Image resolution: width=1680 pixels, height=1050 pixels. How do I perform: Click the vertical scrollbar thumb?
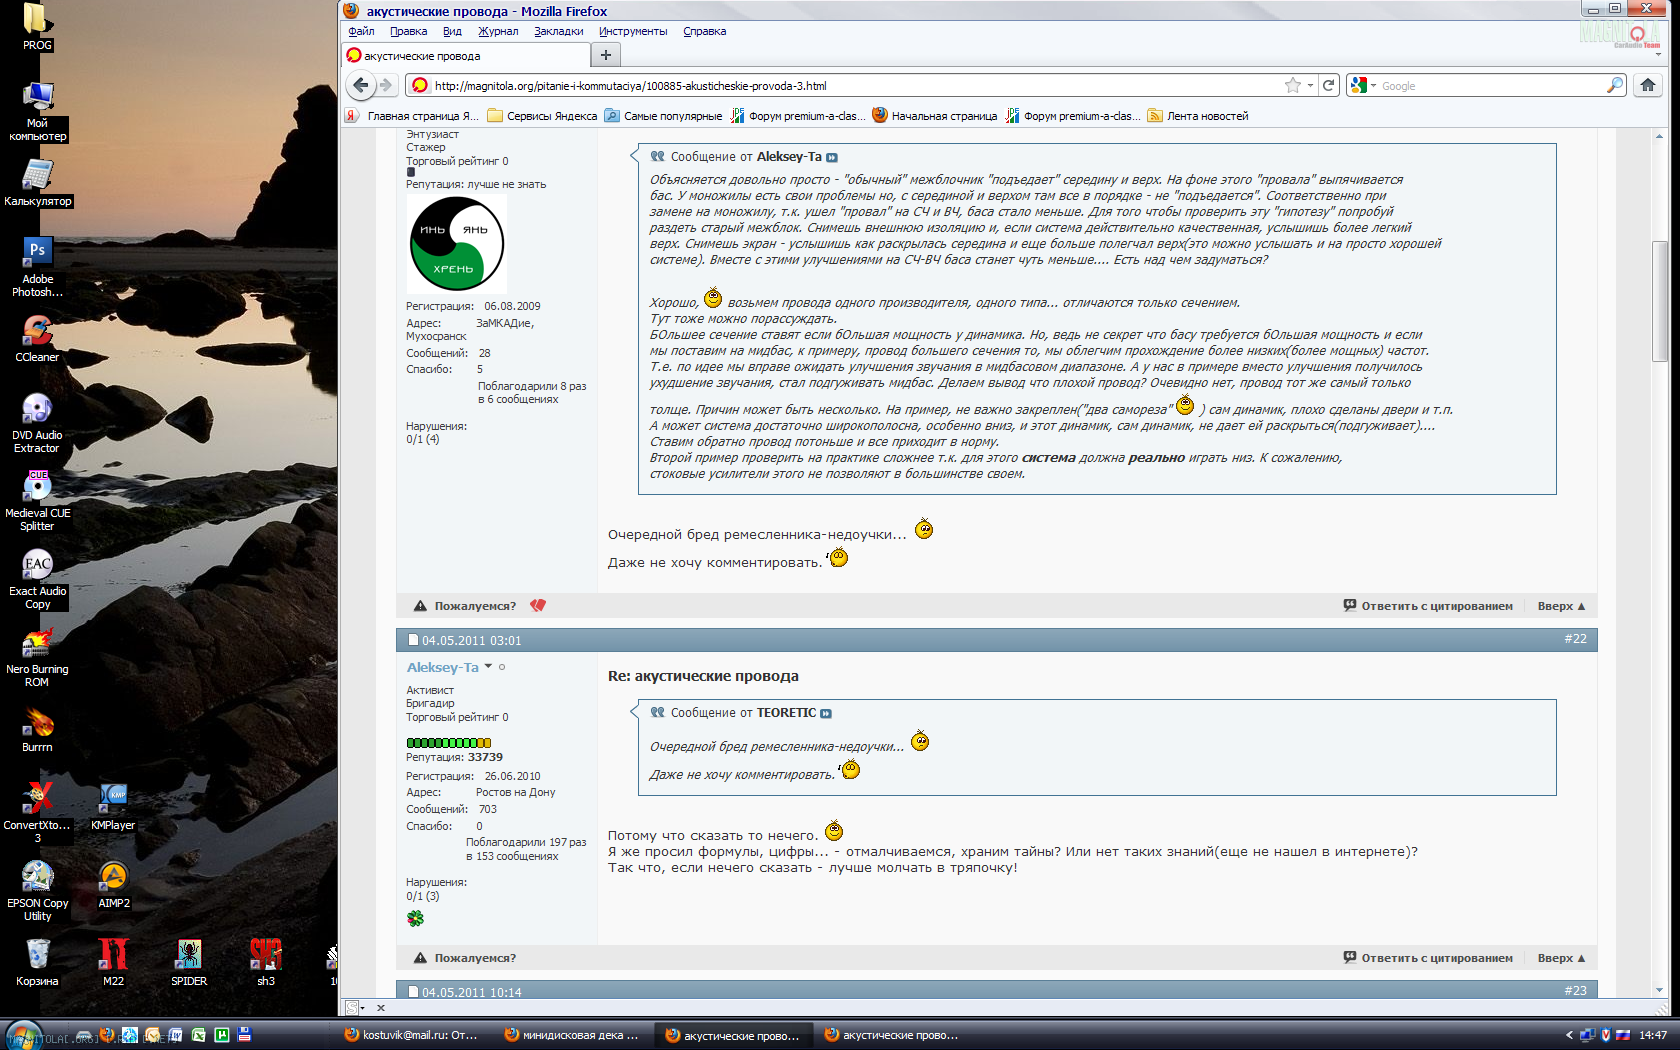coord(1659,300)
